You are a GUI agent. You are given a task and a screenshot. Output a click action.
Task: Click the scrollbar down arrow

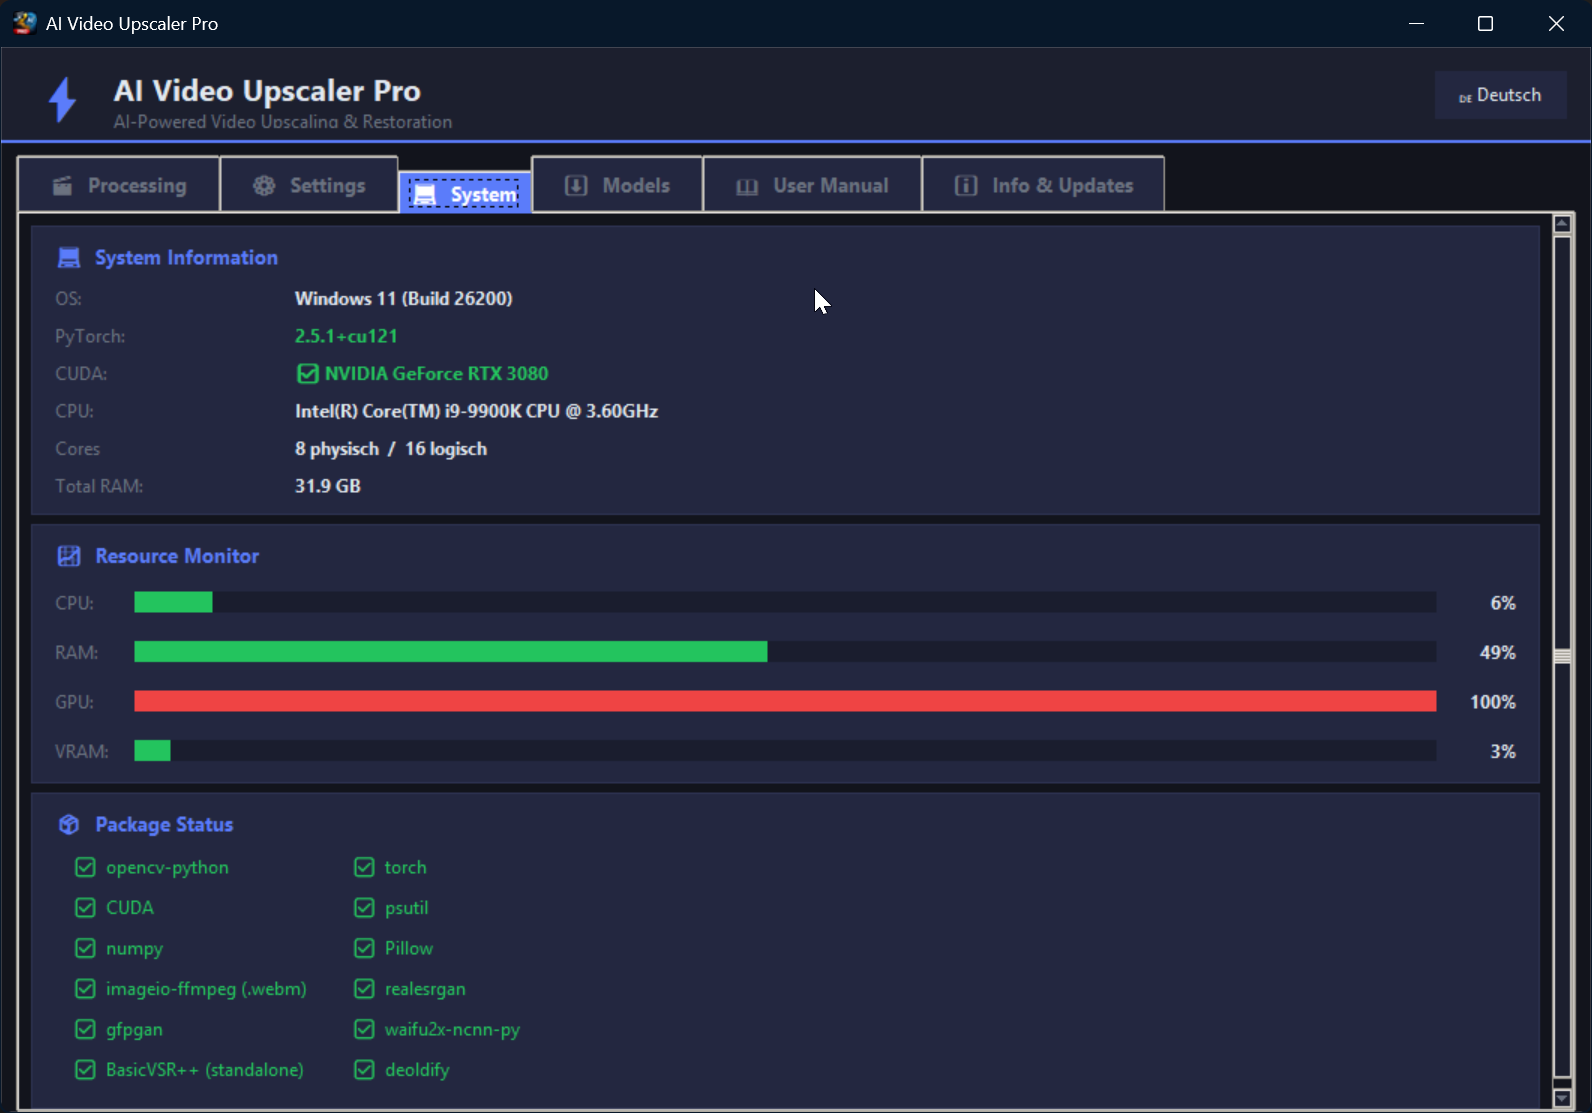tap(1562, 1097)
